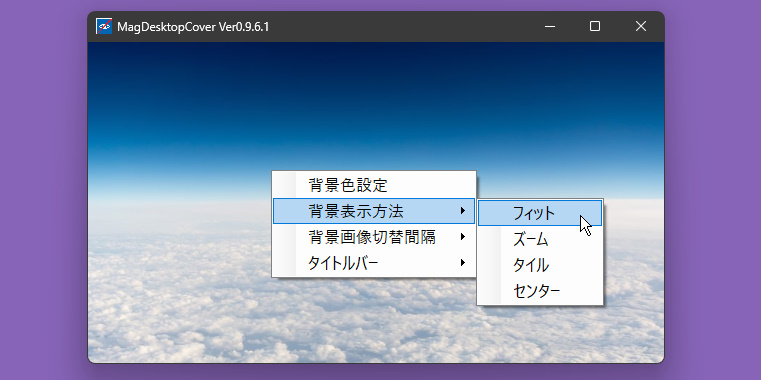Maximize the MagDesktopCover window
The image size is (761, 380).
click(x=595, y=26)
